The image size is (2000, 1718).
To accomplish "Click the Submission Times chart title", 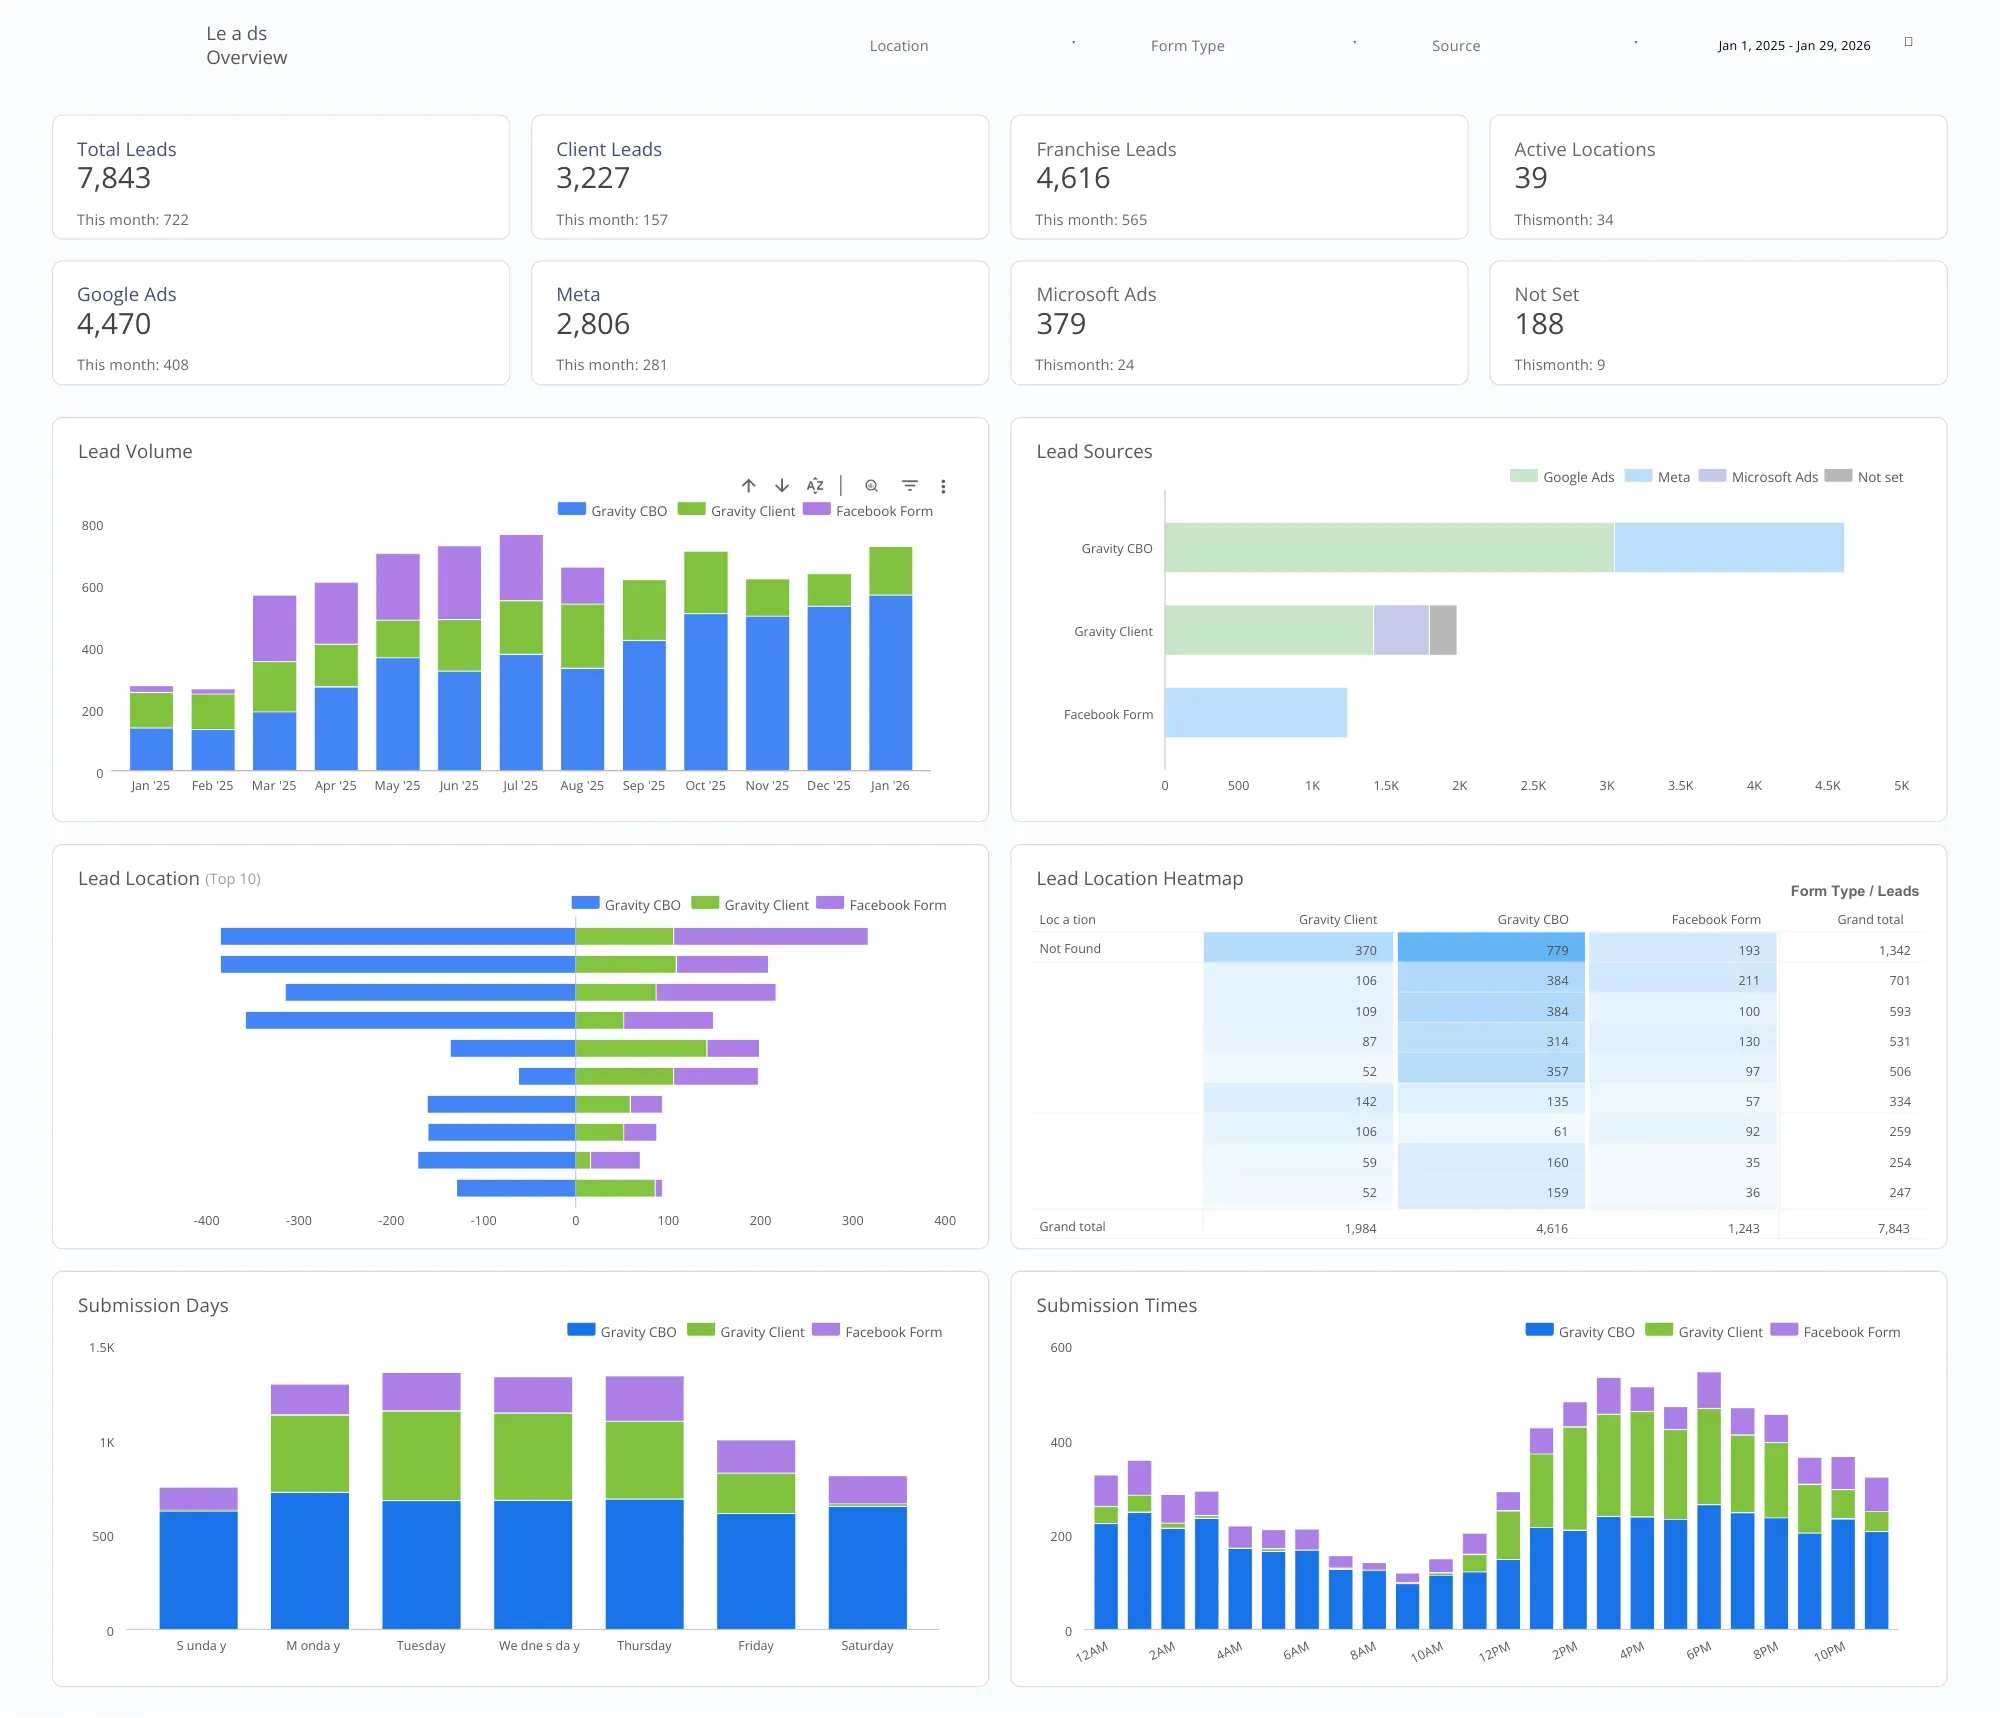I will [x=1116, y=1305].
